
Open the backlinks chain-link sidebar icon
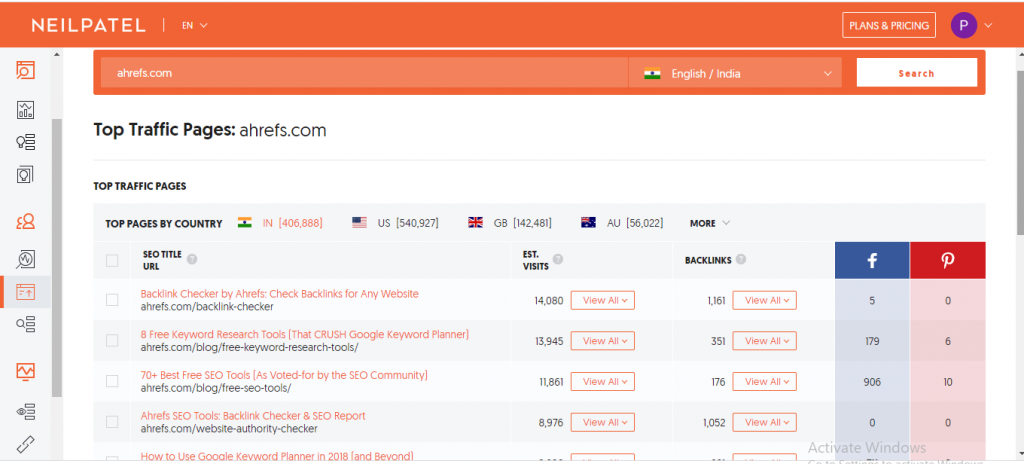[x=25, y=444]
